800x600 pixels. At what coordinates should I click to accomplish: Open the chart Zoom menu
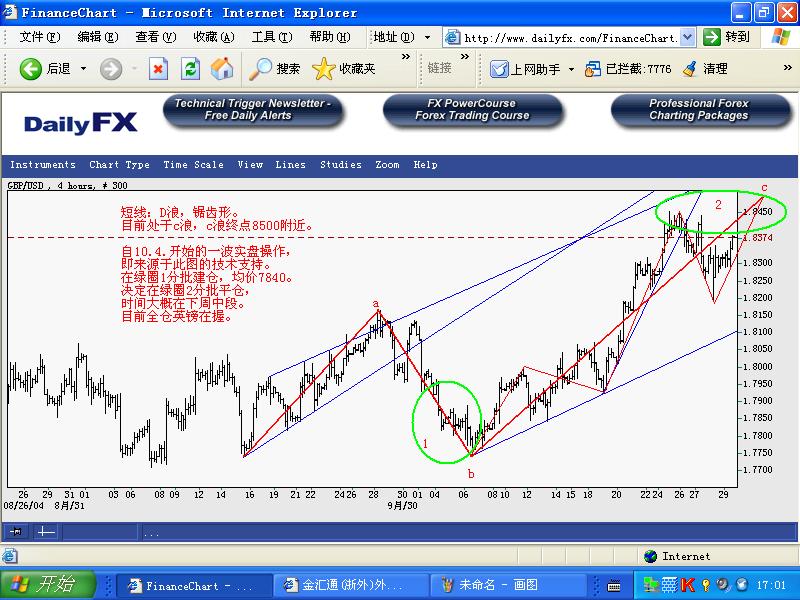387,165
